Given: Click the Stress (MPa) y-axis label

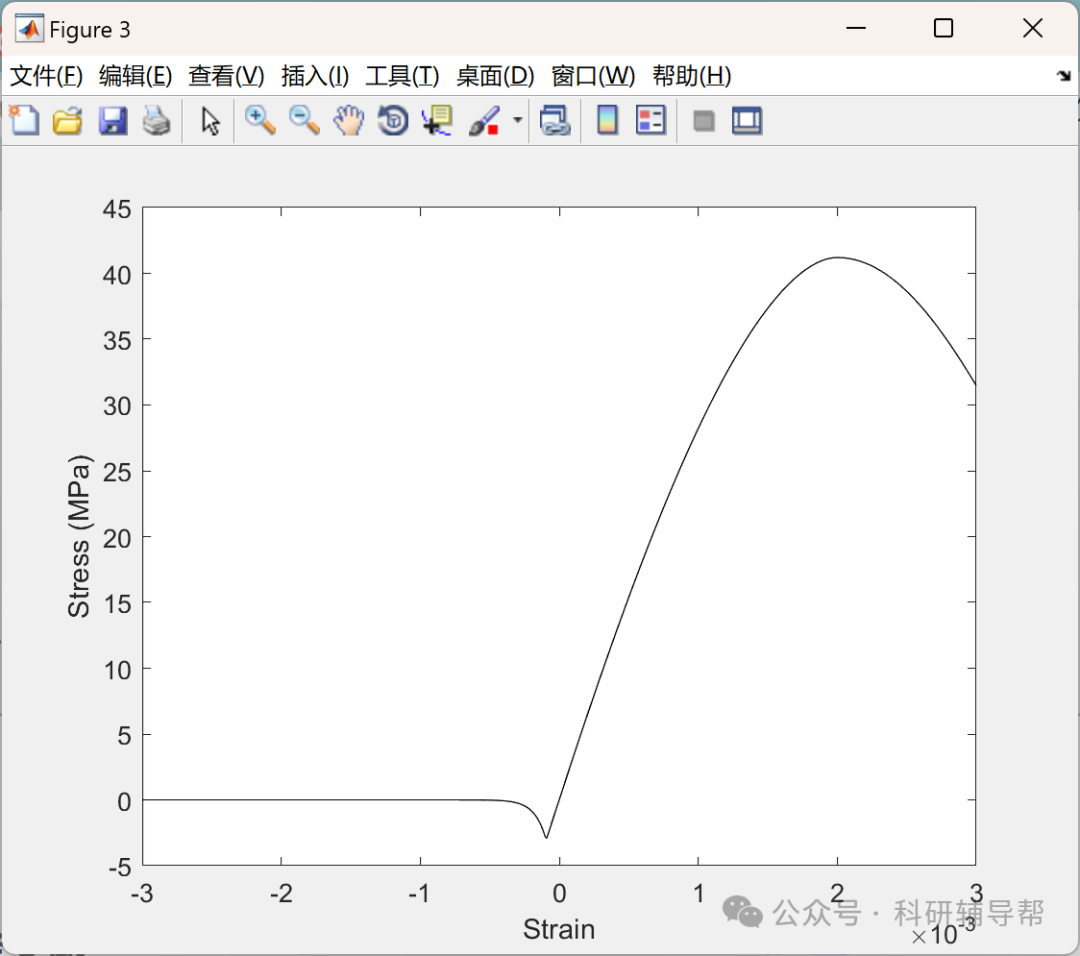Looking at the screenshot, I should coord(79,536).
